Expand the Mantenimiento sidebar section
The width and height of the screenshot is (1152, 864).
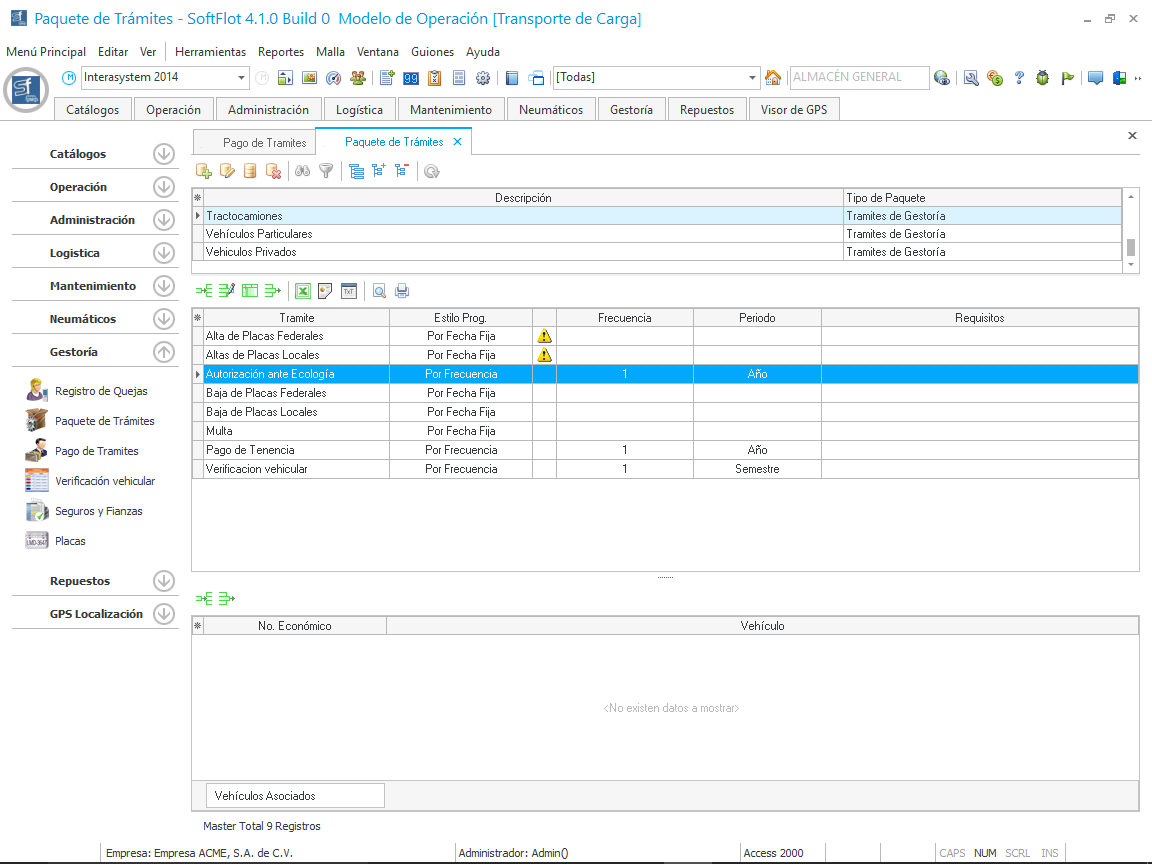[164, 286]
